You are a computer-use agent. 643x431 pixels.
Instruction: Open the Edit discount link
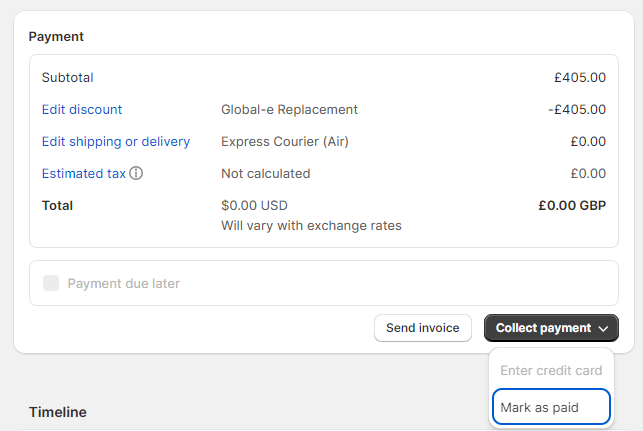coord(82,109)
